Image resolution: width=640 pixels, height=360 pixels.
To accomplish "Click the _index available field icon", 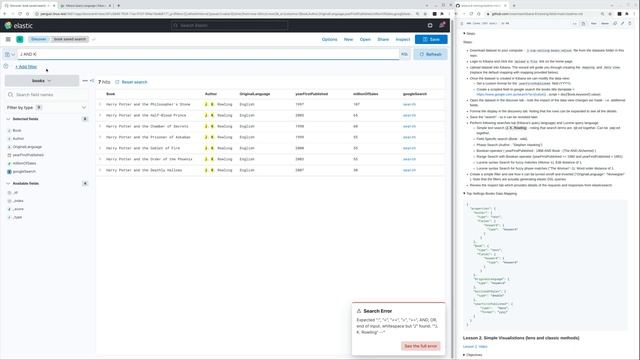I will pos(9,201).
